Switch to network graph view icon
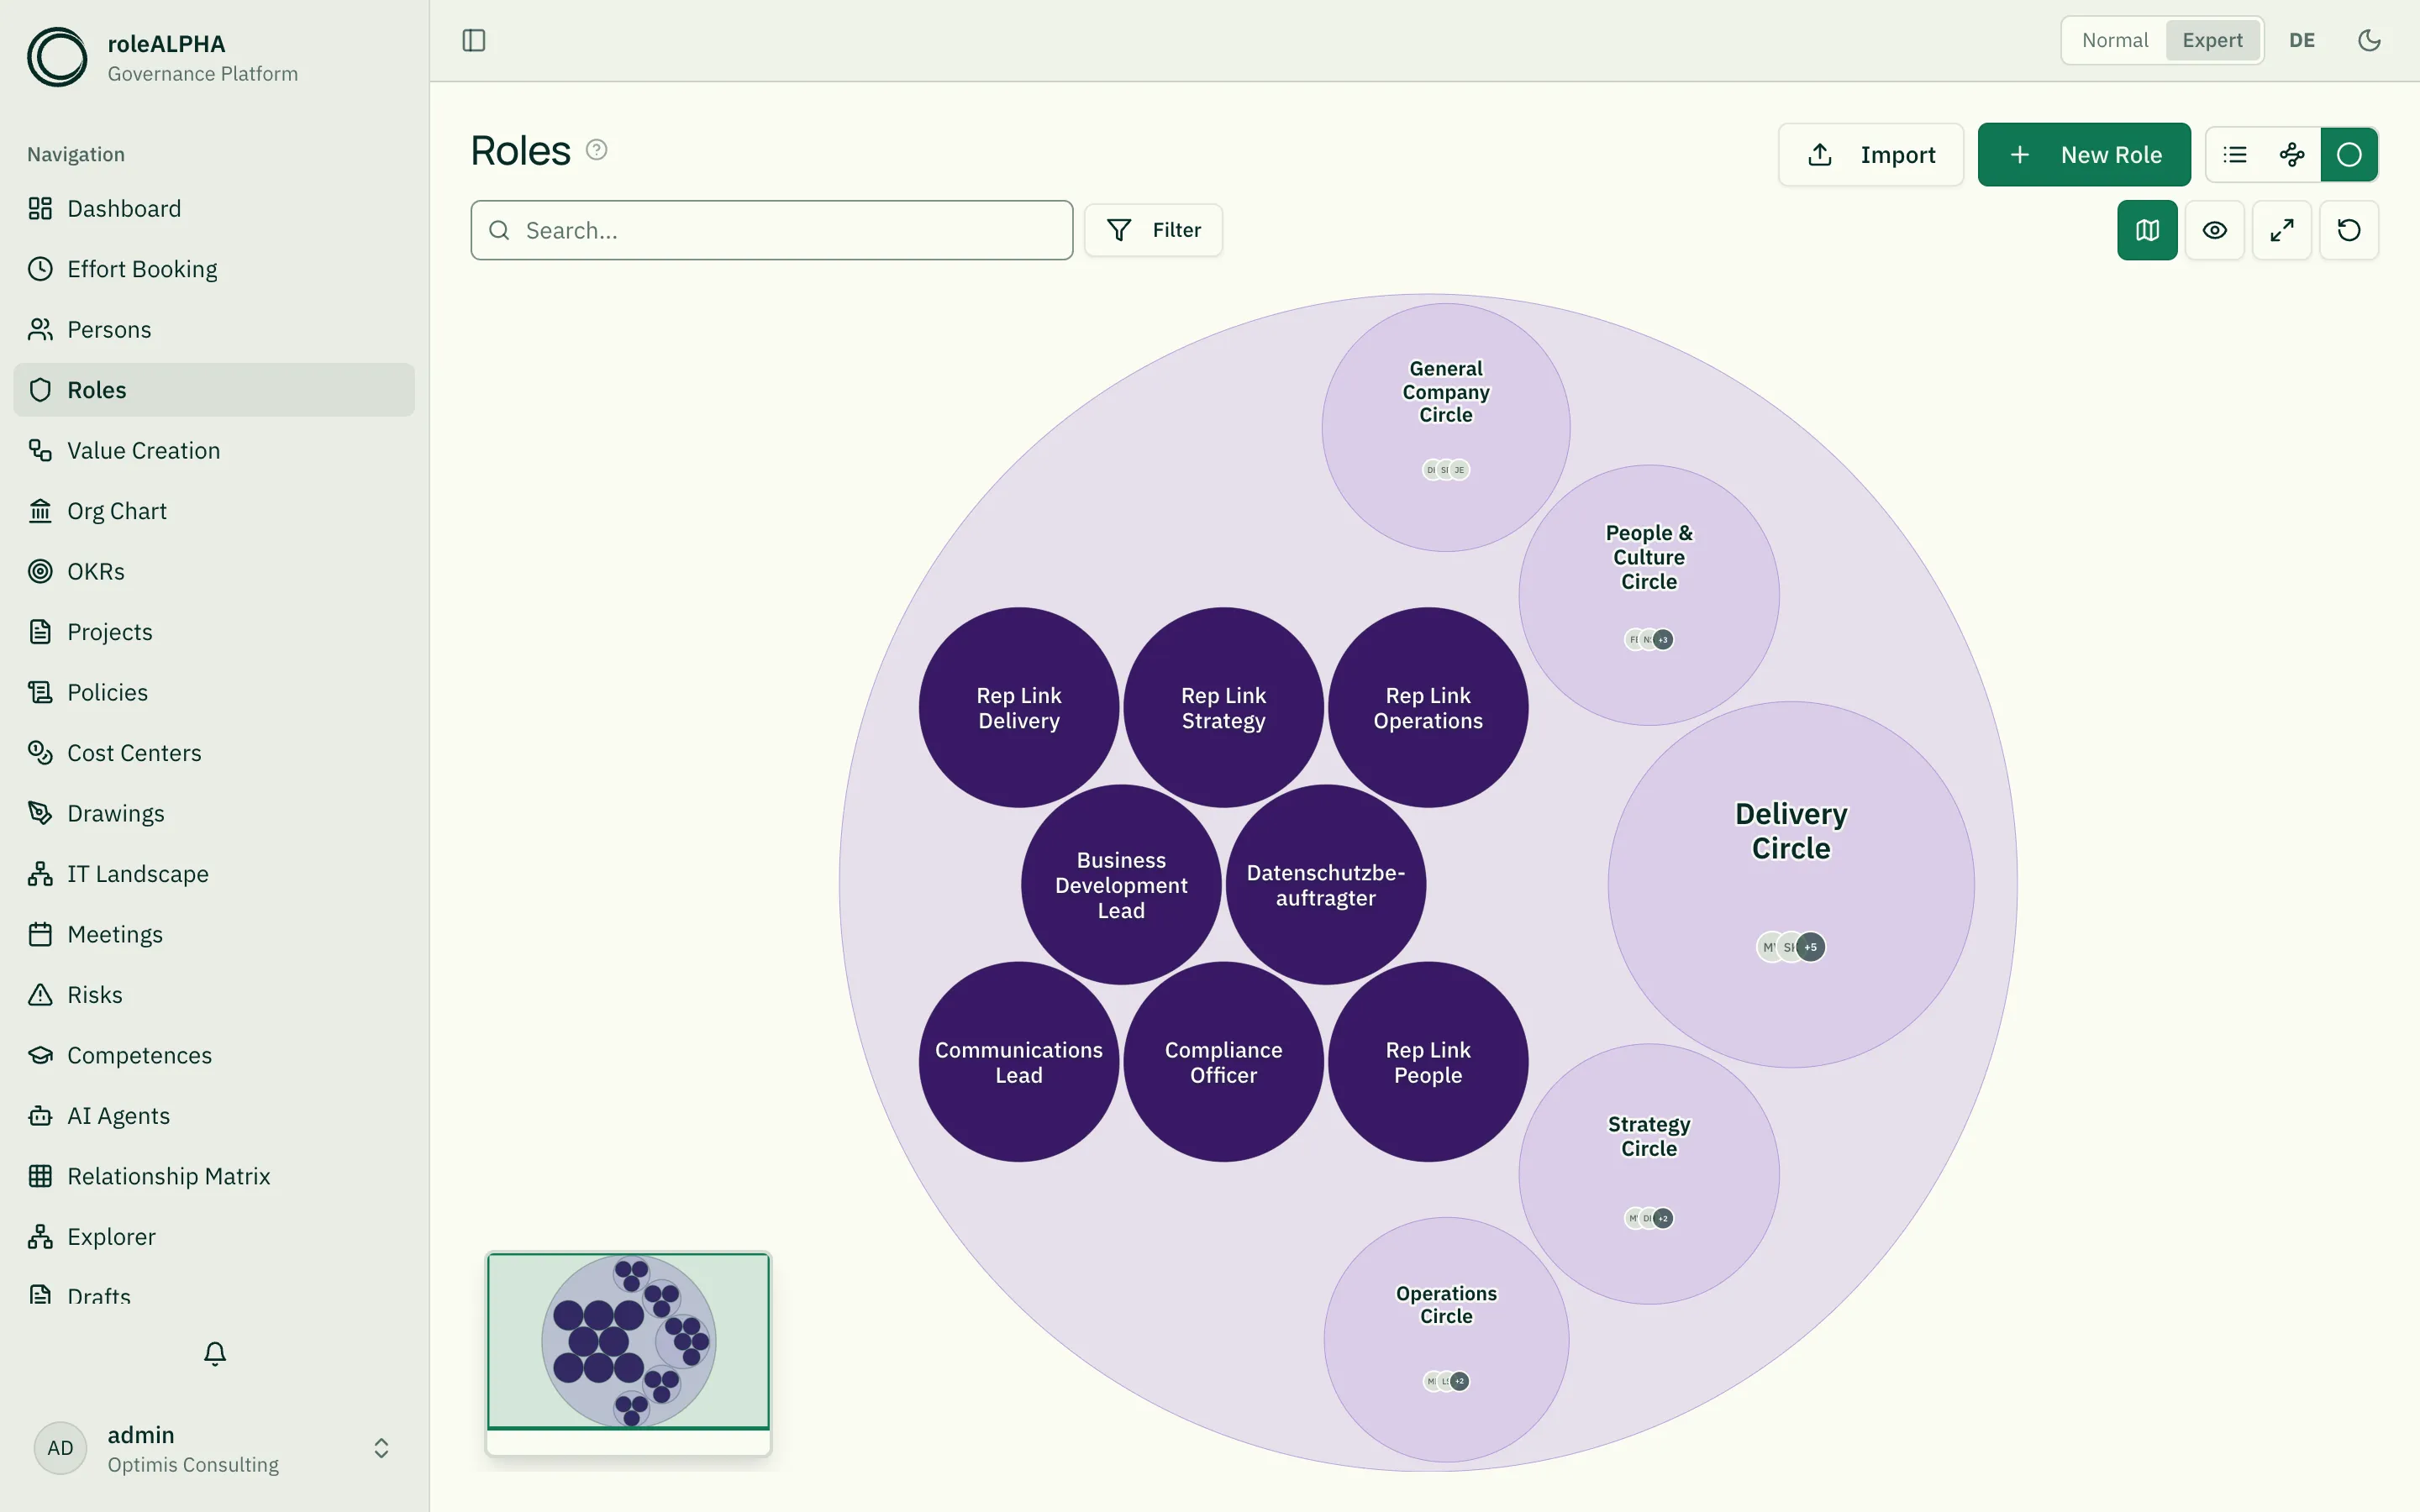Viewport: 2420px width, 1512px height. pos(2292,155)
